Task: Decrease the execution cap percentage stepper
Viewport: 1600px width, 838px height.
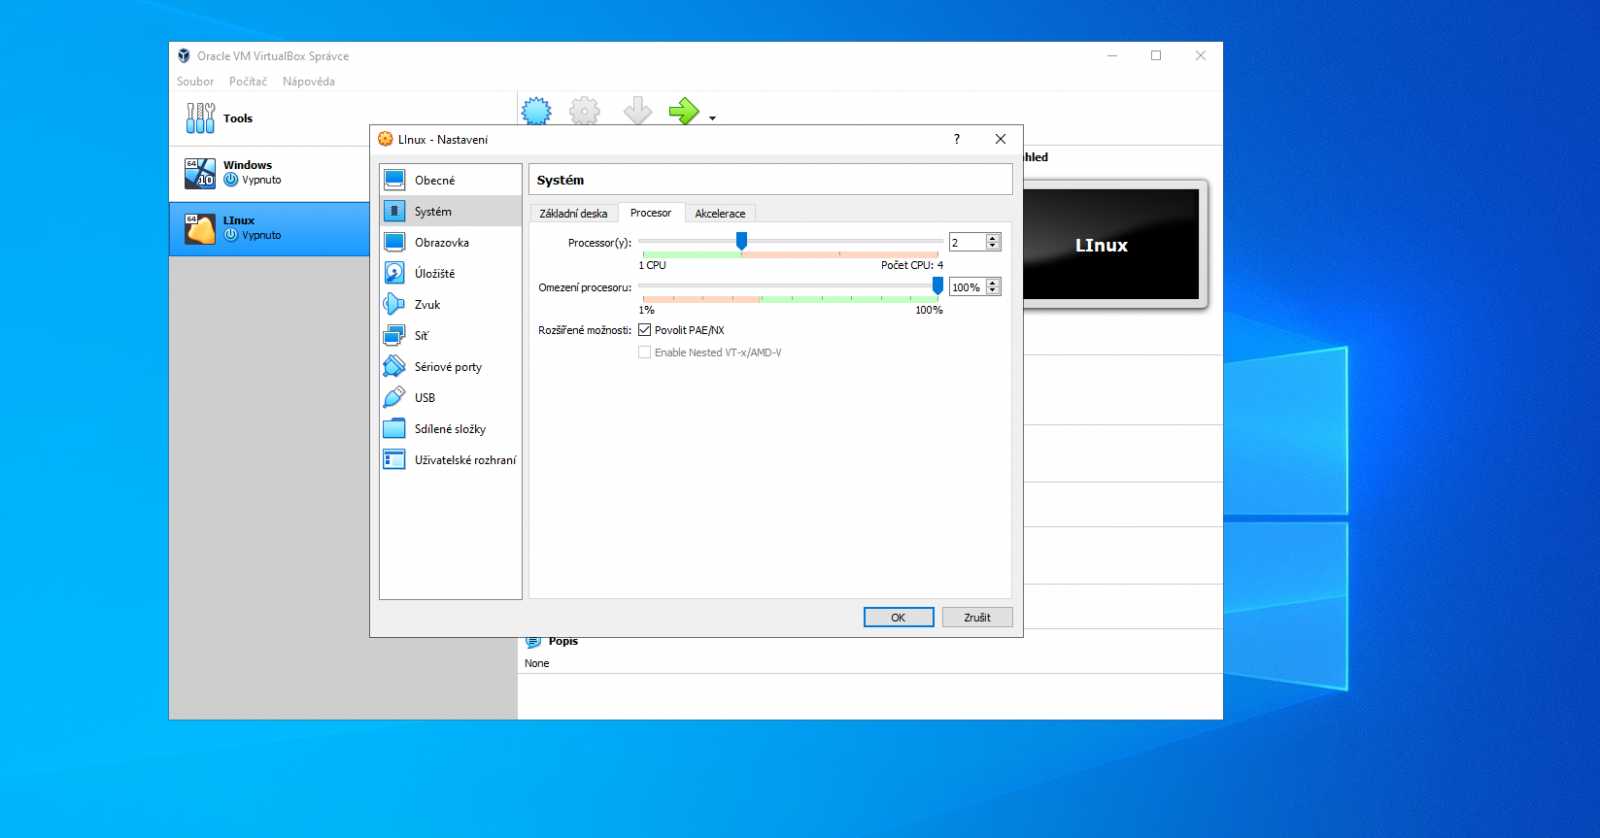Action: [993, 291]
